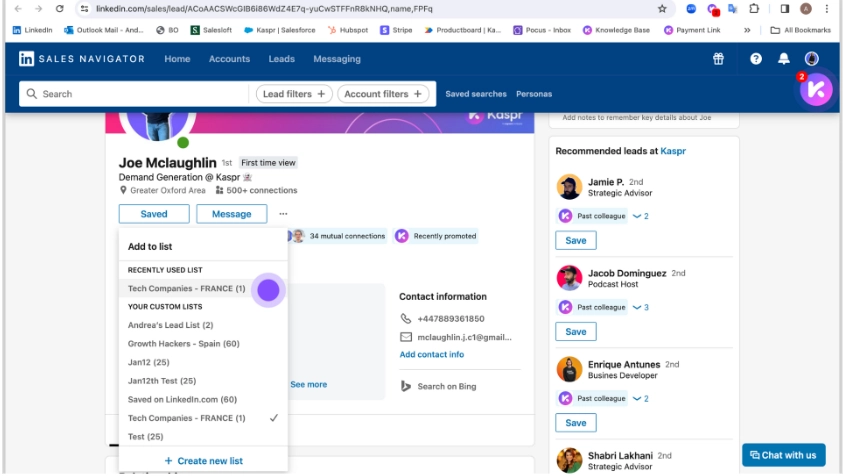This screenshot has height=476, width=843.
Task: Open the profile avatar in Sales Navigator header
Action: point(812,59)
